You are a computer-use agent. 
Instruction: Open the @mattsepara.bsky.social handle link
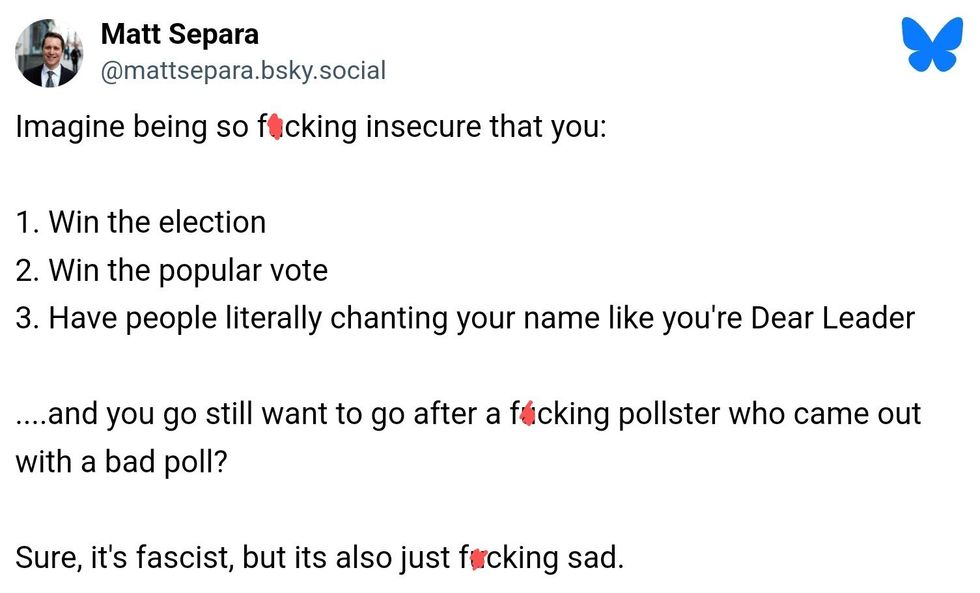(243, 71)
